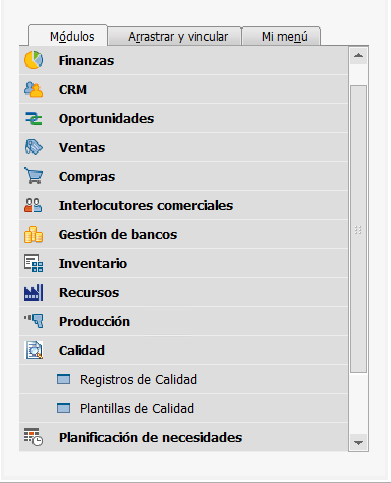Viewport: 391px width, 483px height.
Task: Click the Gestión de bancos coins icon
Action: (x=33, y=234)
